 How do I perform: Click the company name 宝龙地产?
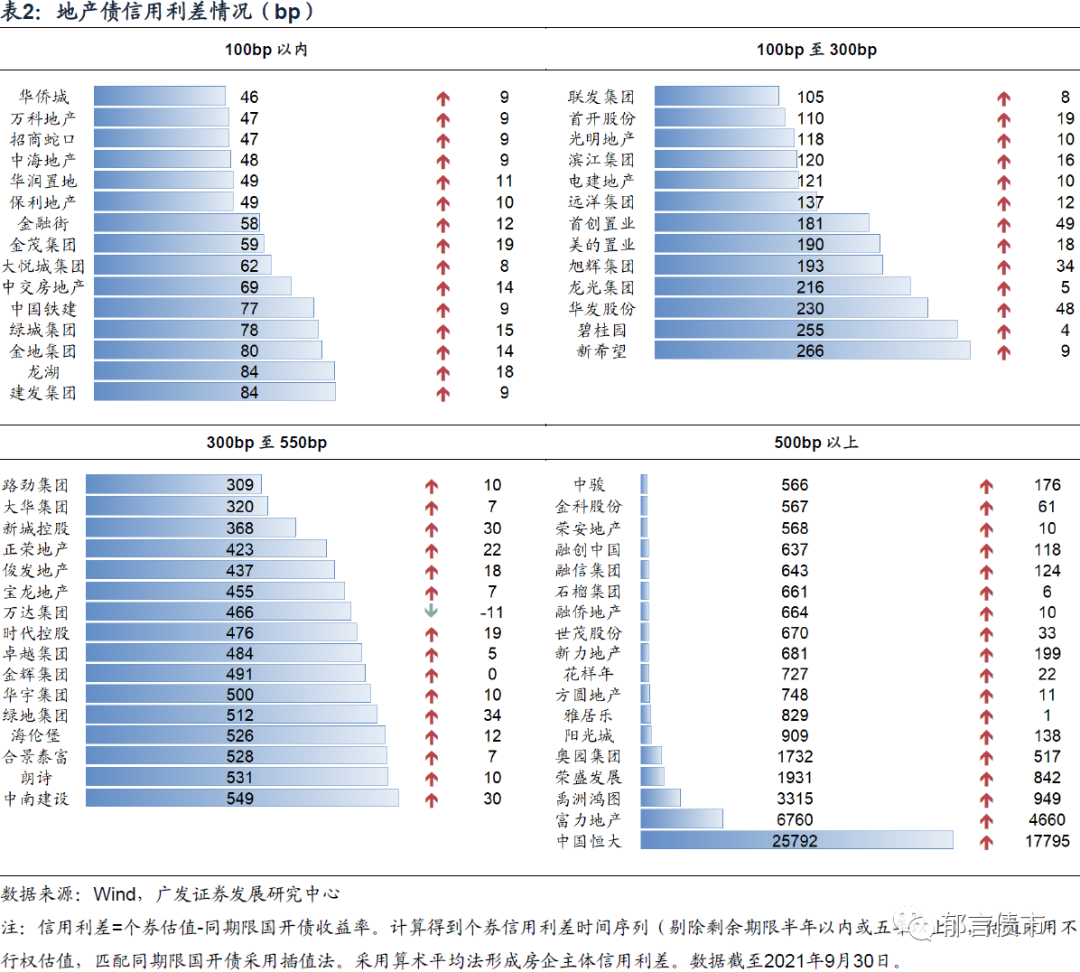click(36, 592)
